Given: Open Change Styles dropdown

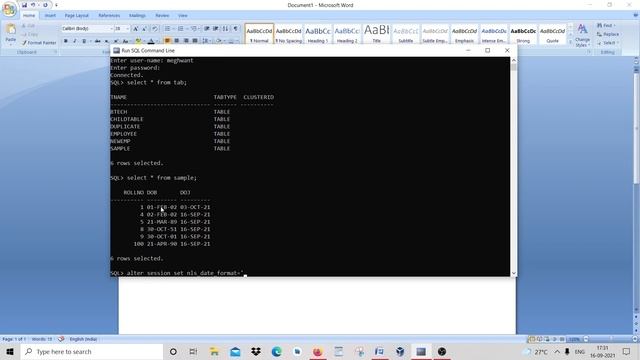Looking at the screenshot, I should [x=582, y=35].
